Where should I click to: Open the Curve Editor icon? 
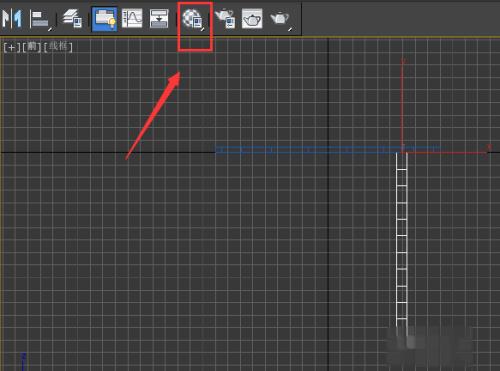(132, 18)
